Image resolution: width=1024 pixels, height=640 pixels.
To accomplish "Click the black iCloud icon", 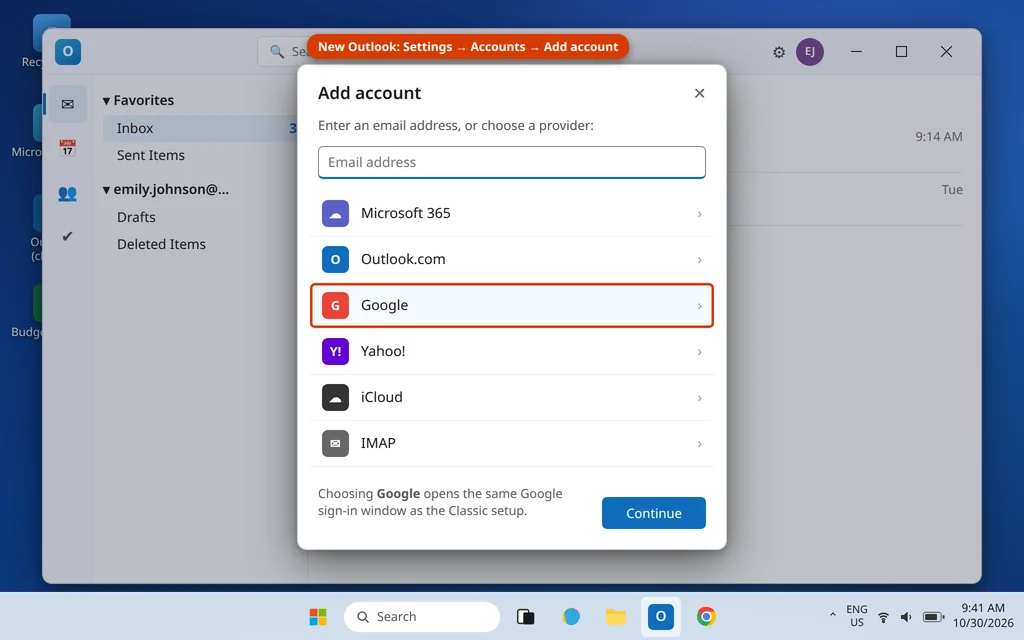I will tap(335, 397).
